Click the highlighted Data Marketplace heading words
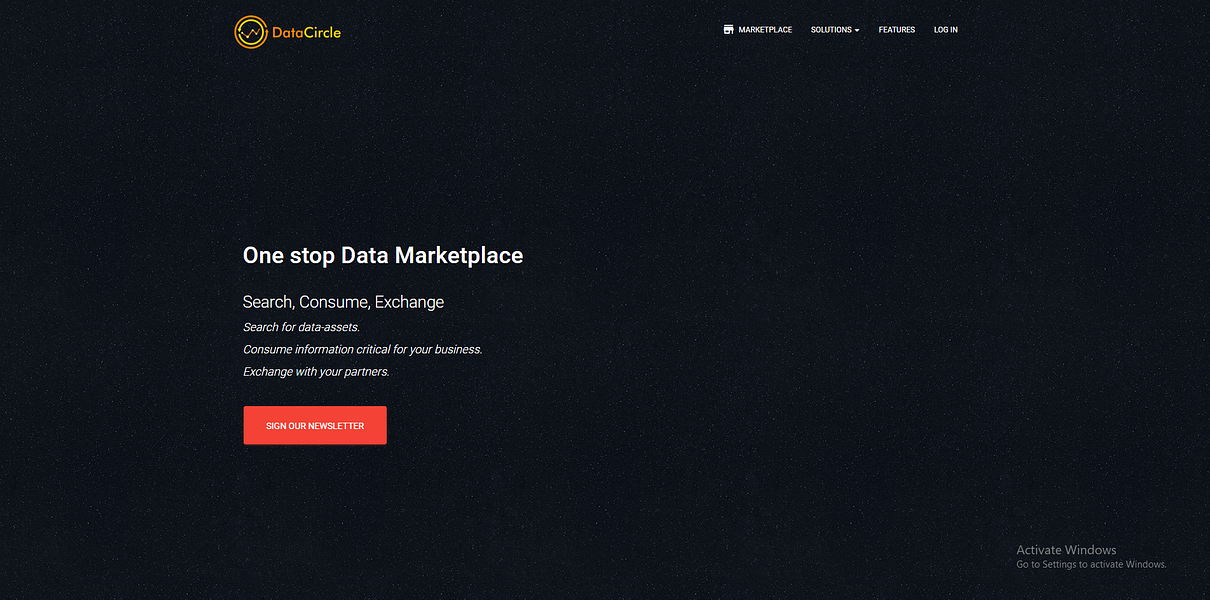 point(432,255)
